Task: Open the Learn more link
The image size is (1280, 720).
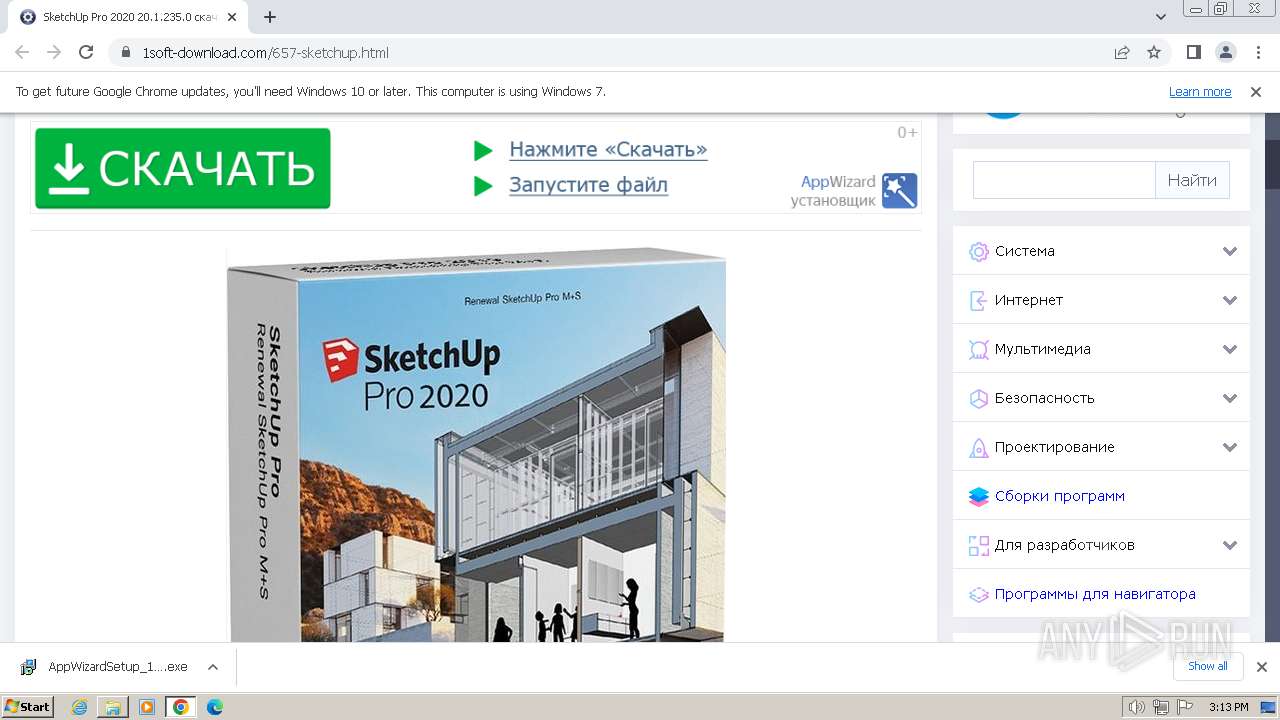Action: [x=1200, y=92]
